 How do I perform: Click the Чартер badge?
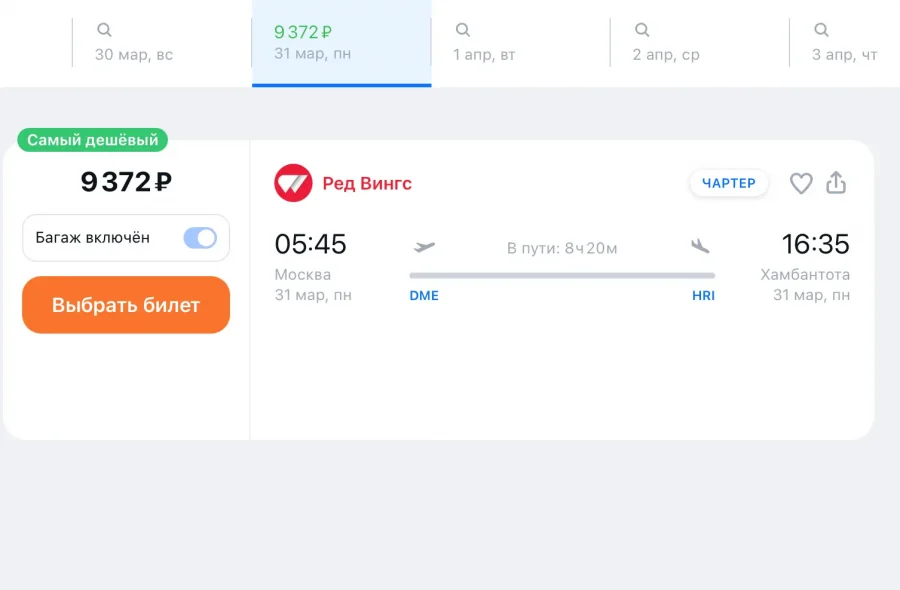(729, 183)
